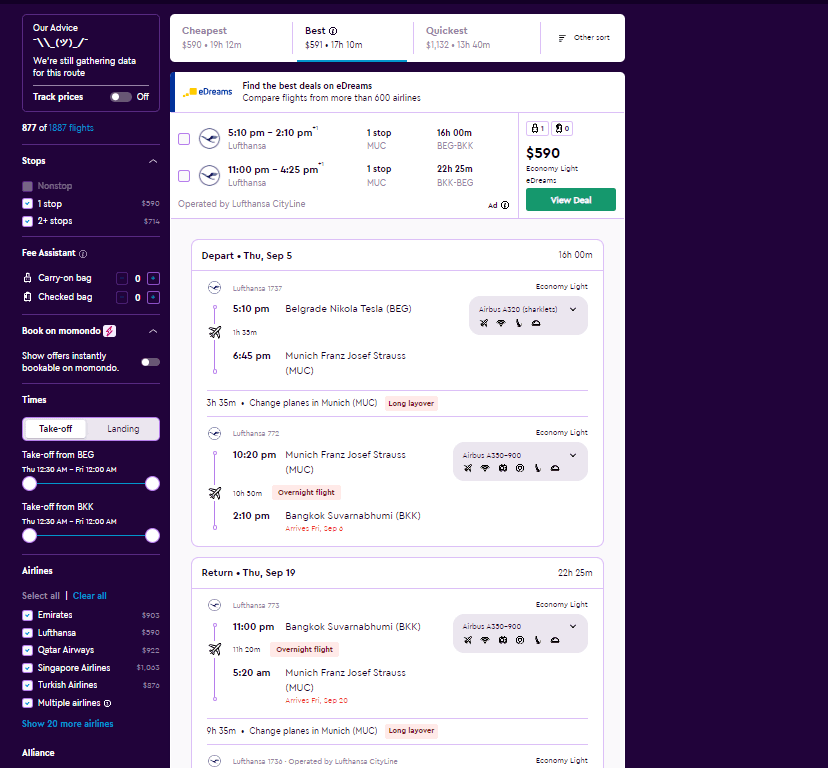
Task: Increase Carry-on bag count
Action: point(153,278)
